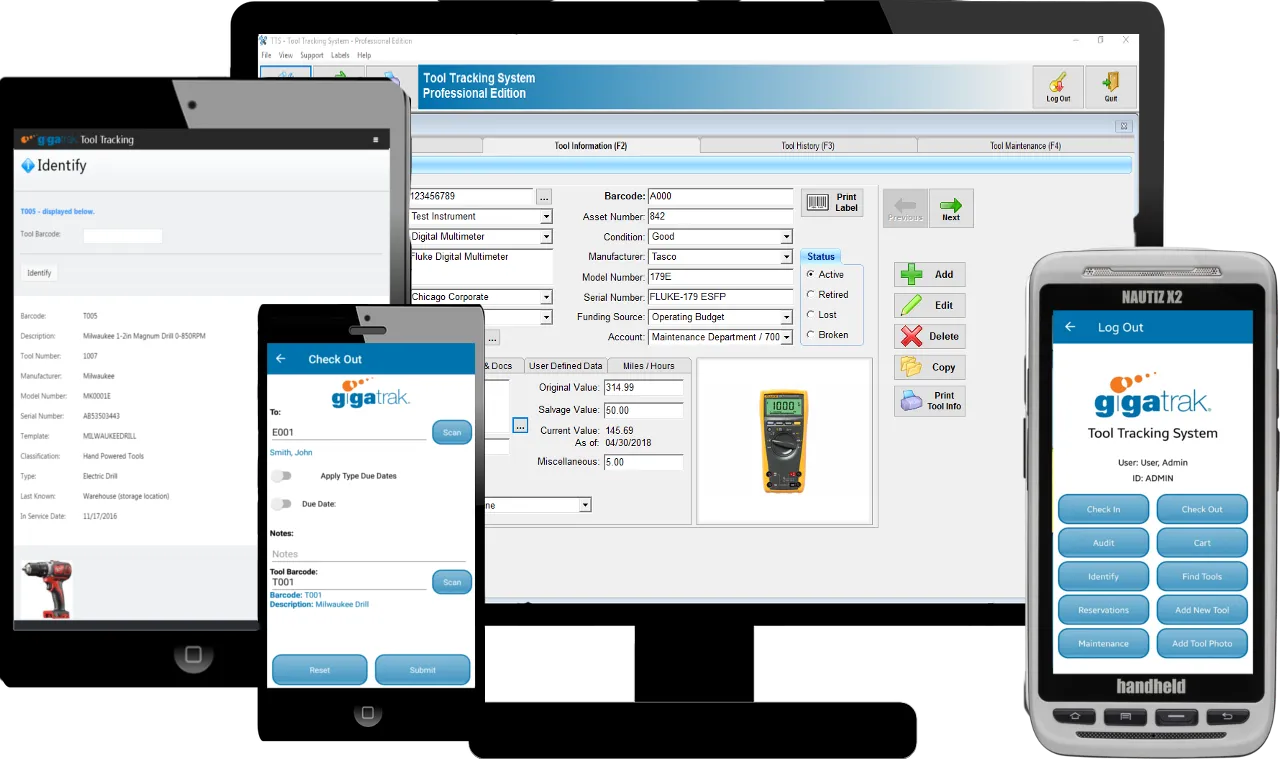
Task: Tap Reset on the phone Check Out screen
Action: [x=320, y=670]
